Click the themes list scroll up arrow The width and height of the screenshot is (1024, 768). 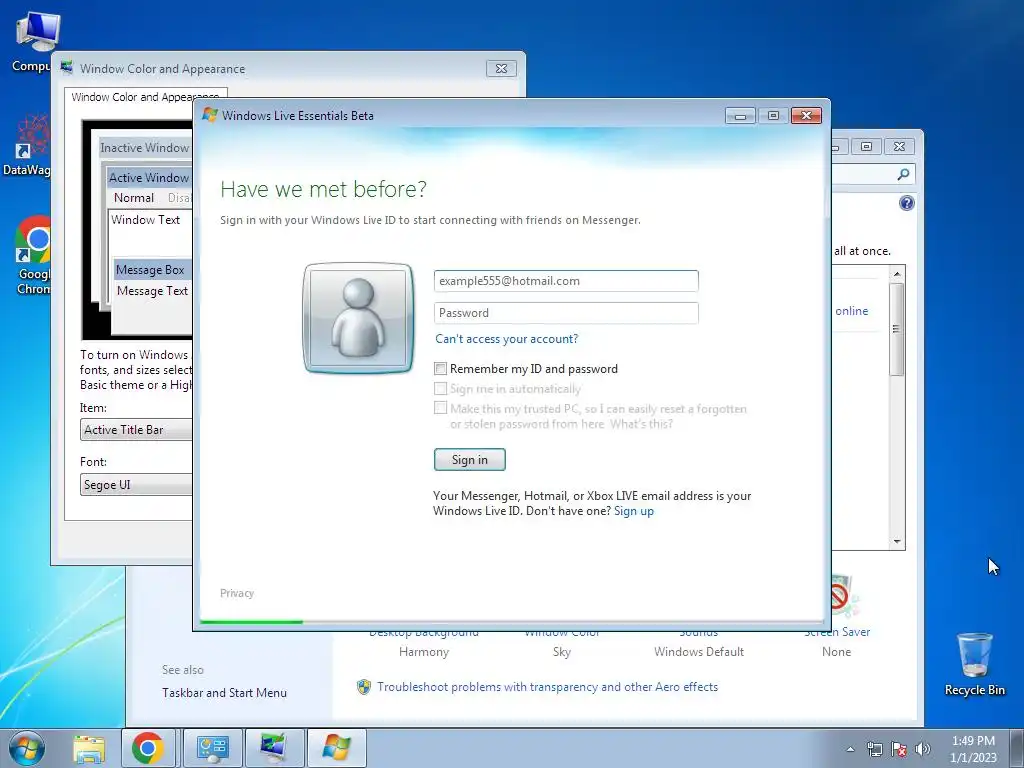click(x=897, y=274)
